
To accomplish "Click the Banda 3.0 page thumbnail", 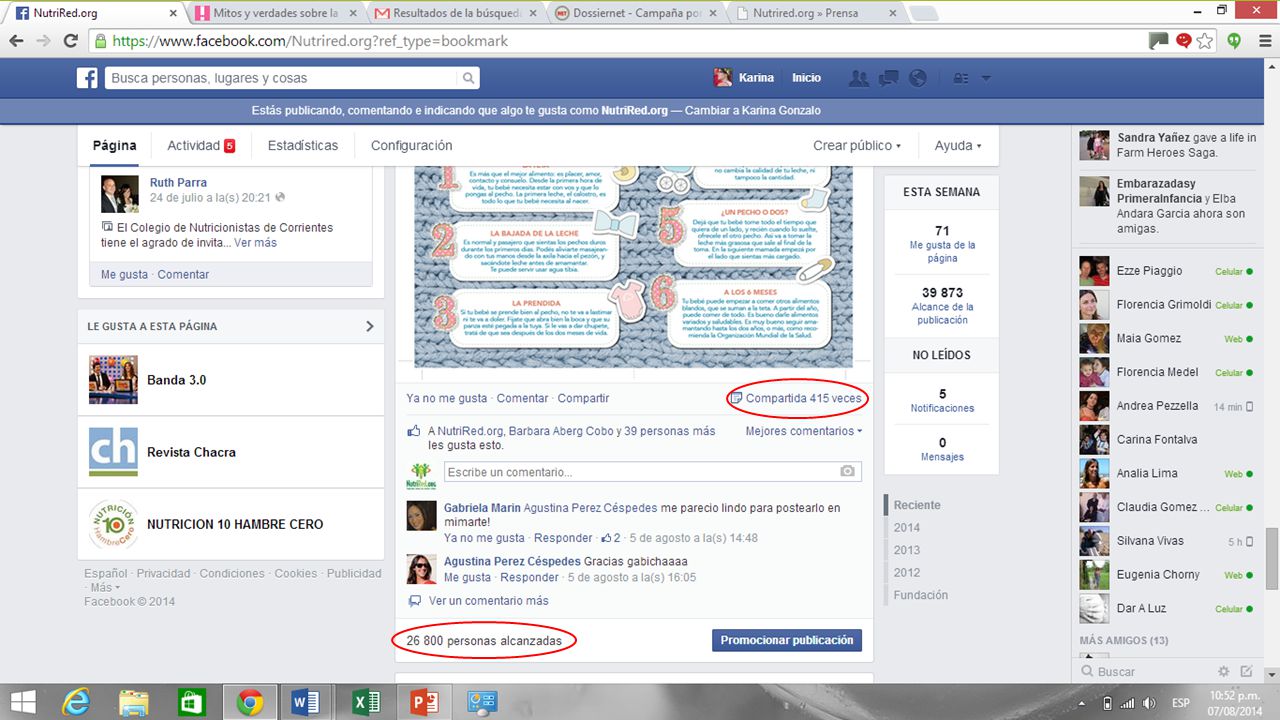I will click(113, 380).
